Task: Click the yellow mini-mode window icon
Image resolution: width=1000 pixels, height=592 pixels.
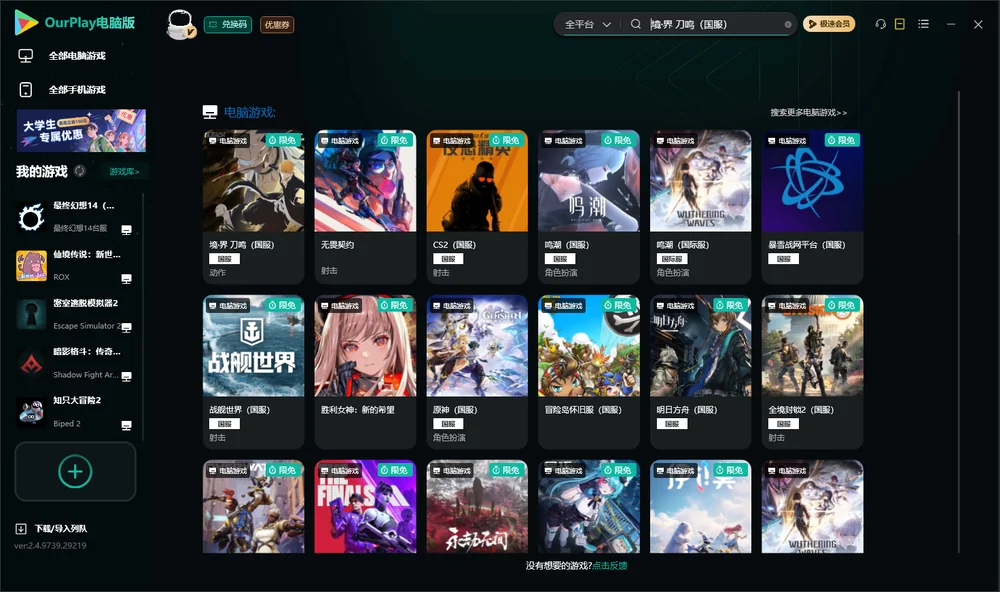Action: tap(899, 24)
